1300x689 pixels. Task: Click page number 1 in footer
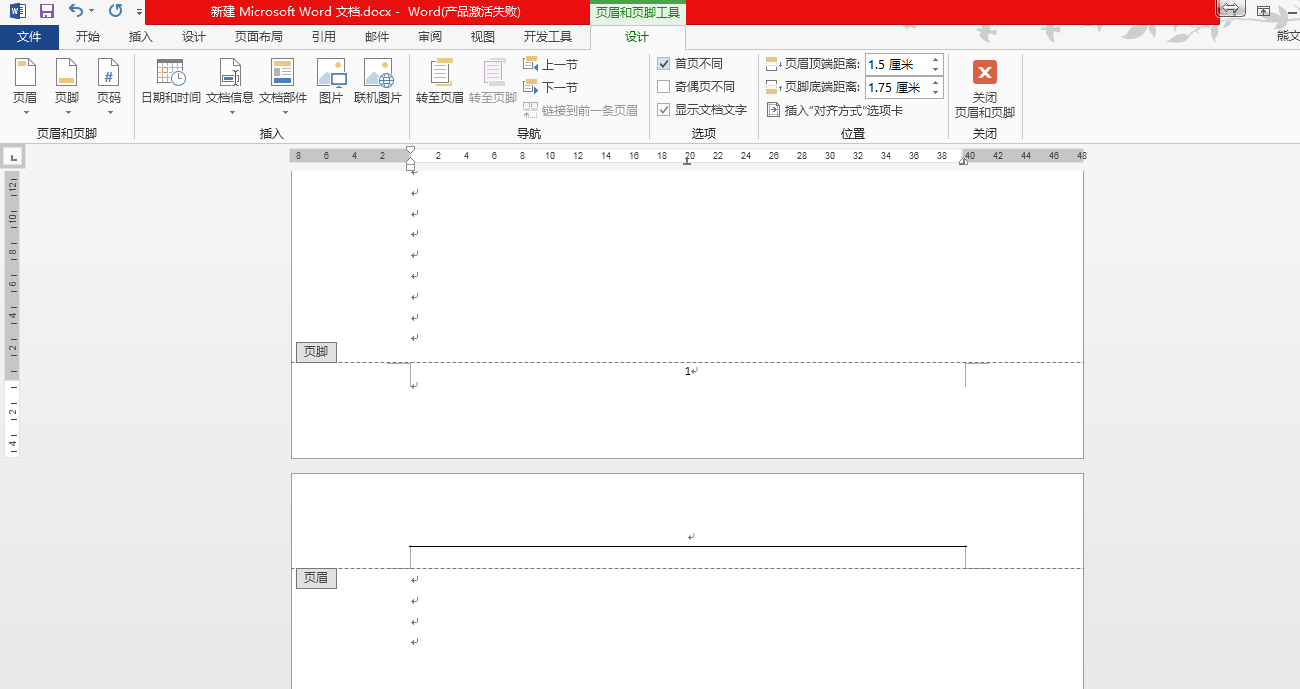click(688, 372)
